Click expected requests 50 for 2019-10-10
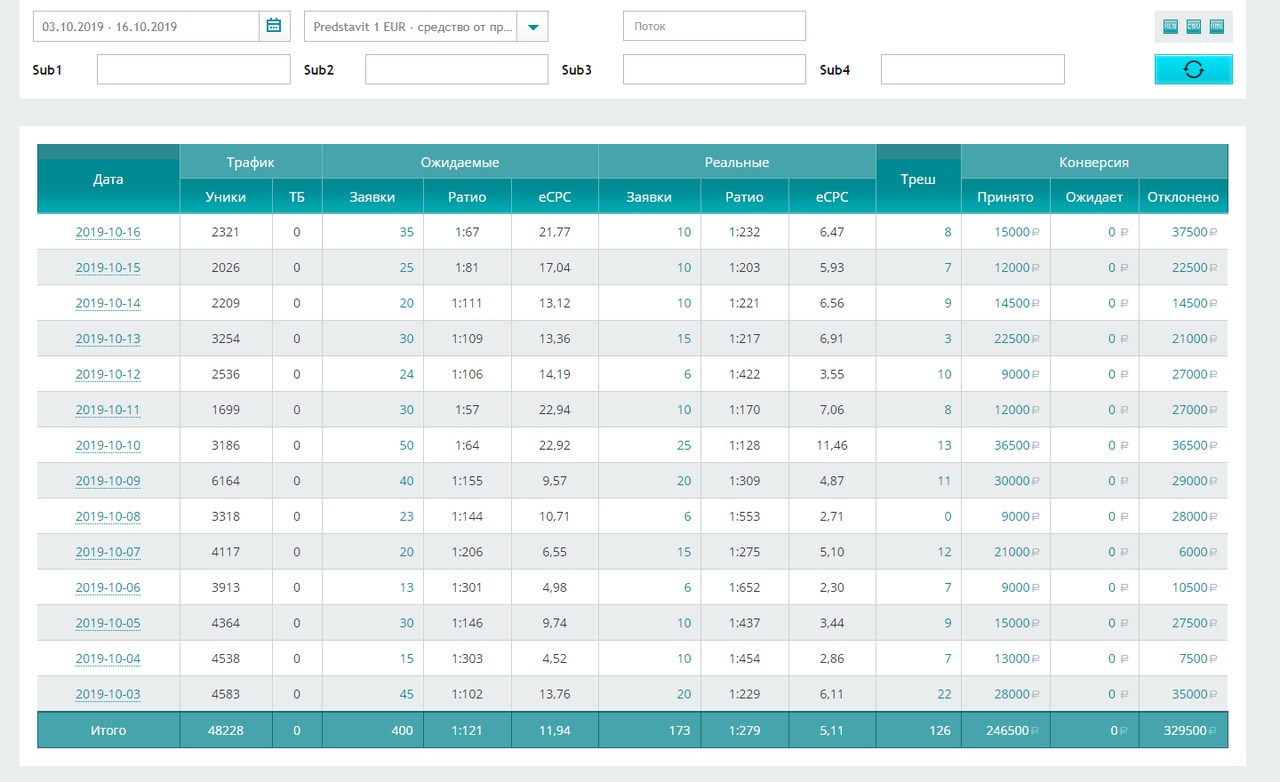Viewport: 1280px width, 782px height. pyautogui.click(x=406, y=445)
